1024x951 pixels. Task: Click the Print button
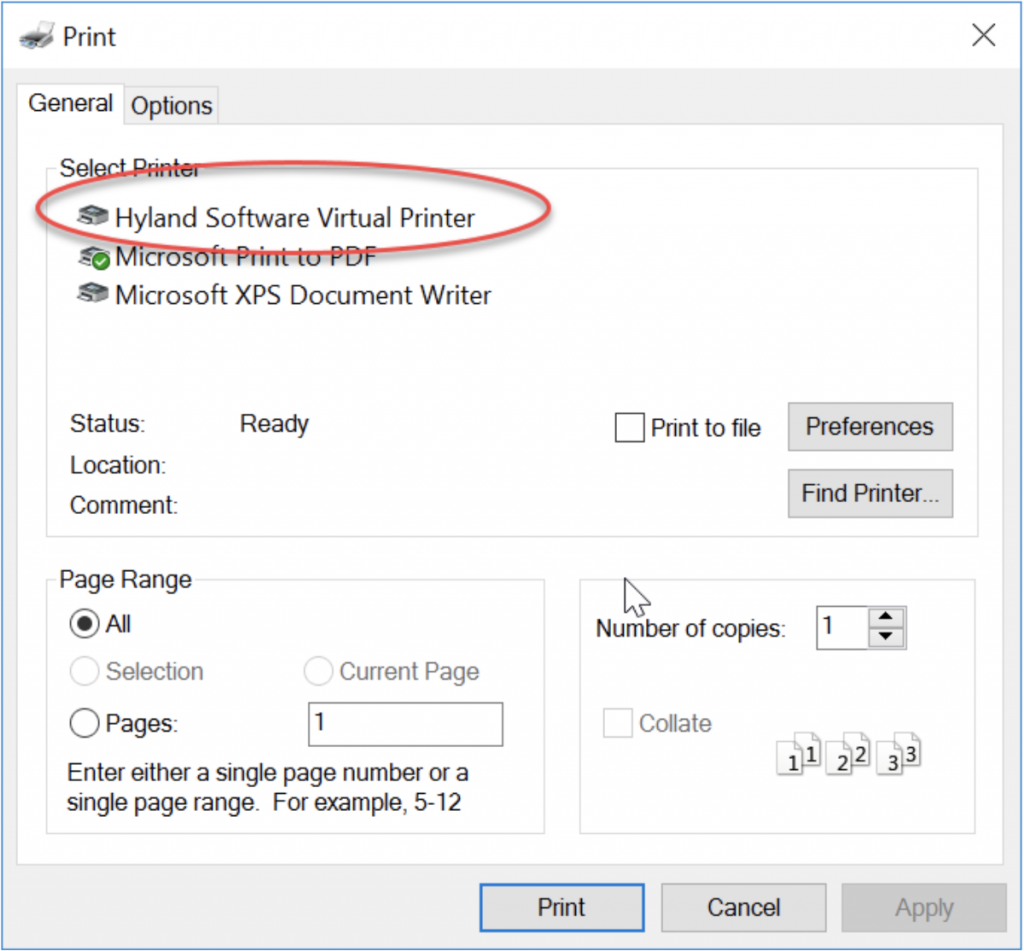(x=561, y=907)
